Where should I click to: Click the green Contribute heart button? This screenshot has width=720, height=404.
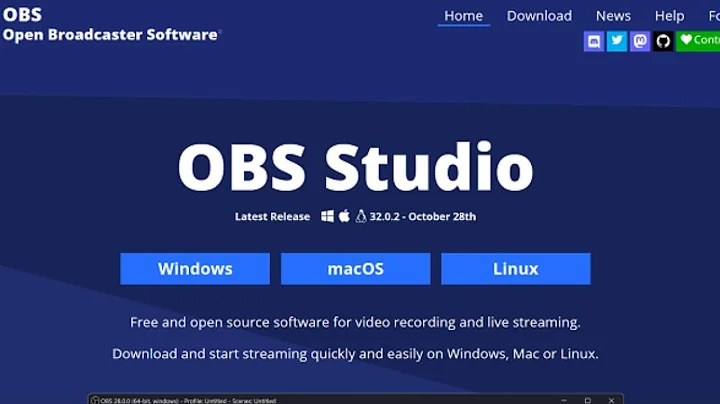click(698, 41)
